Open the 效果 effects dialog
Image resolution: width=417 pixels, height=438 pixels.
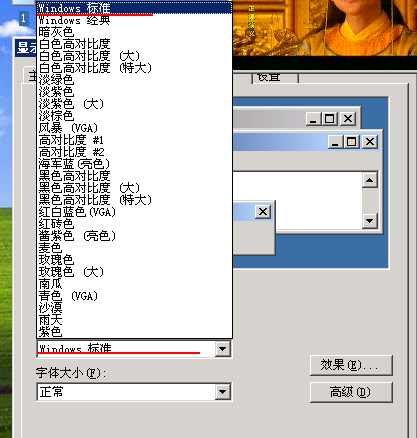(351, 365)
